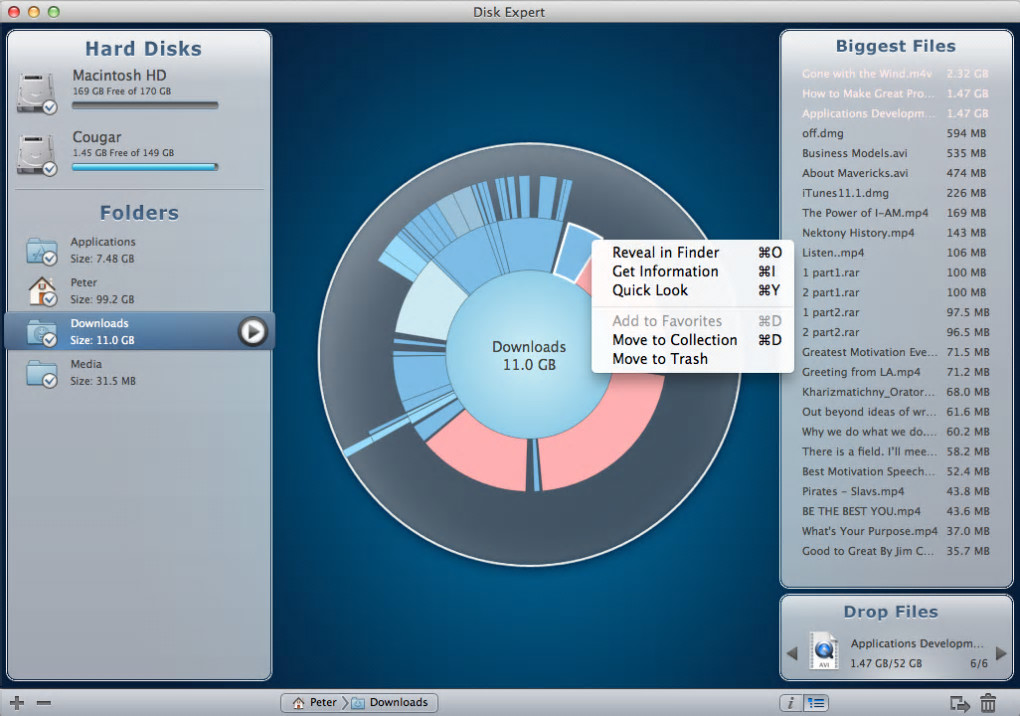Click Cougar disk usage bar

tap(145, 167)
